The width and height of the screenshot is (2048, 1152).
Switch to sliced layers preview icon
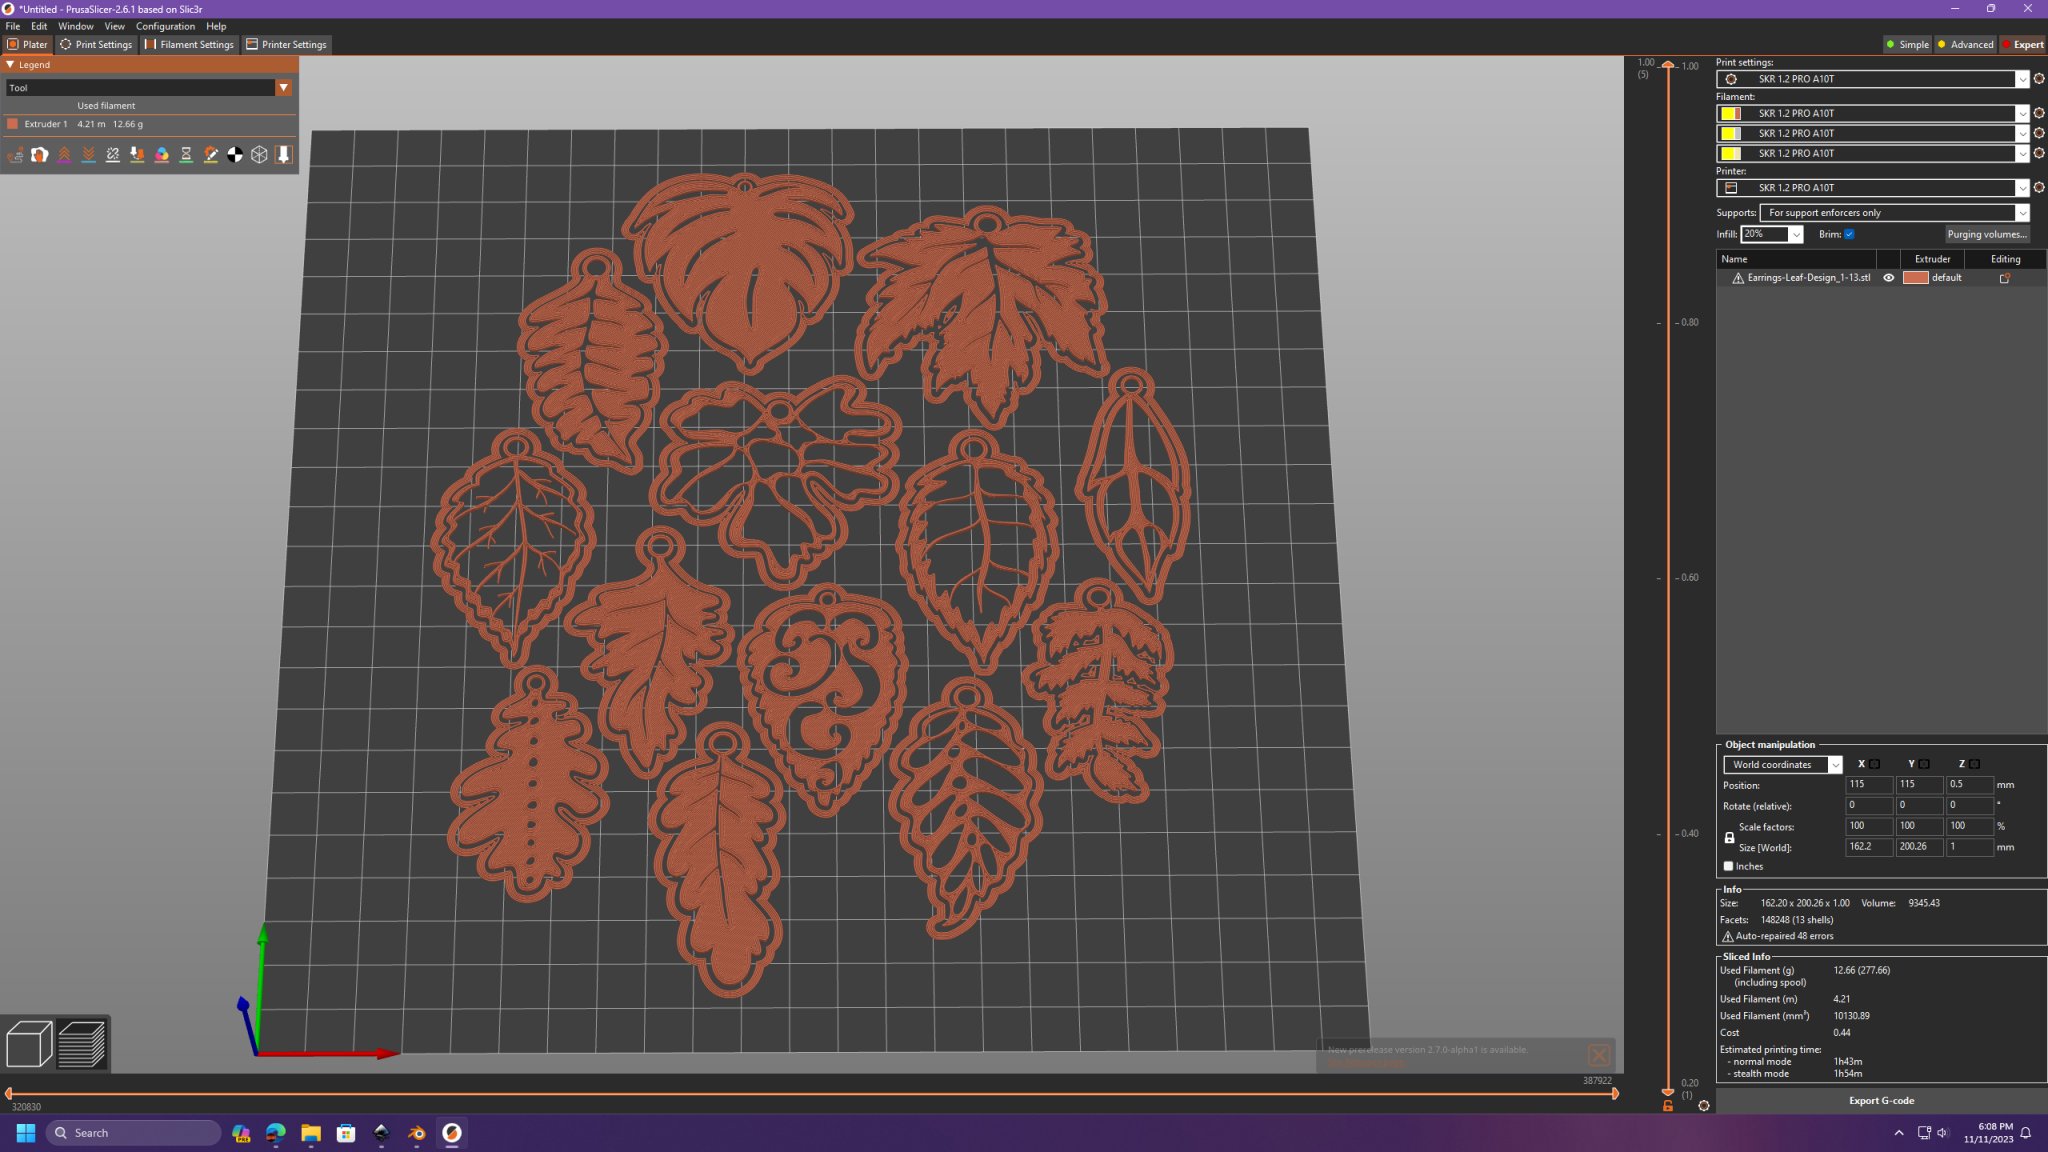pos(81,1044)
